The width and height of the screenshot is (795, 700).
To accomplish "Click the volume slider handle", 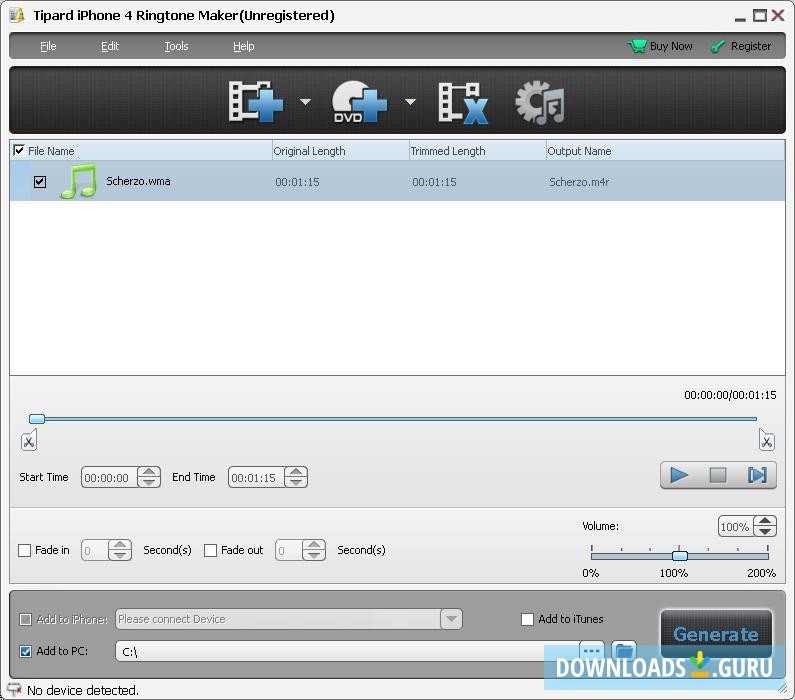I will coord(680,556).
